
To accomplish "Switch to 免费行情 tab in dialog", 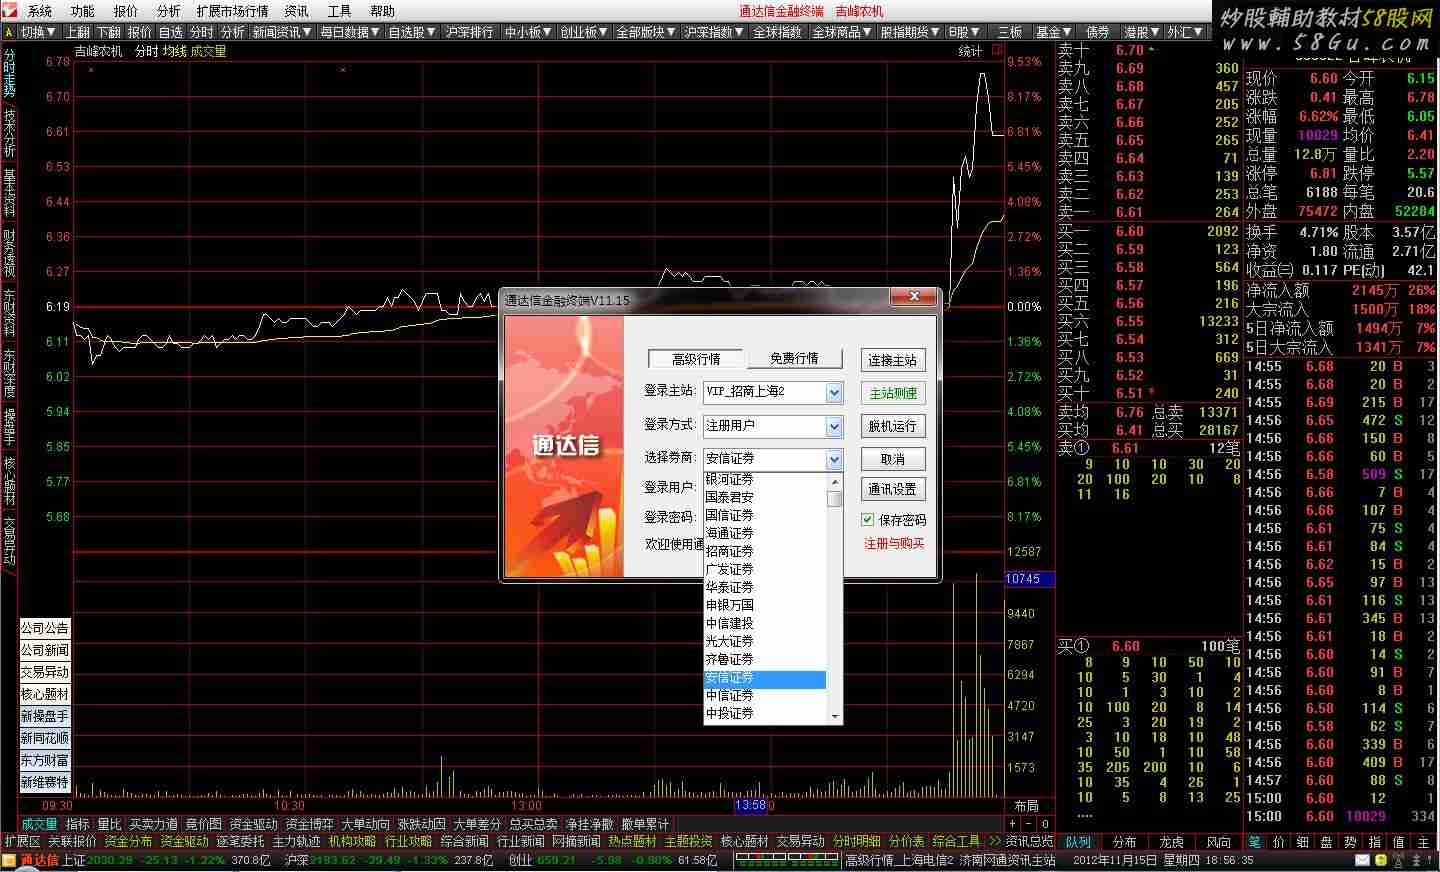I will tap(794, 359).
